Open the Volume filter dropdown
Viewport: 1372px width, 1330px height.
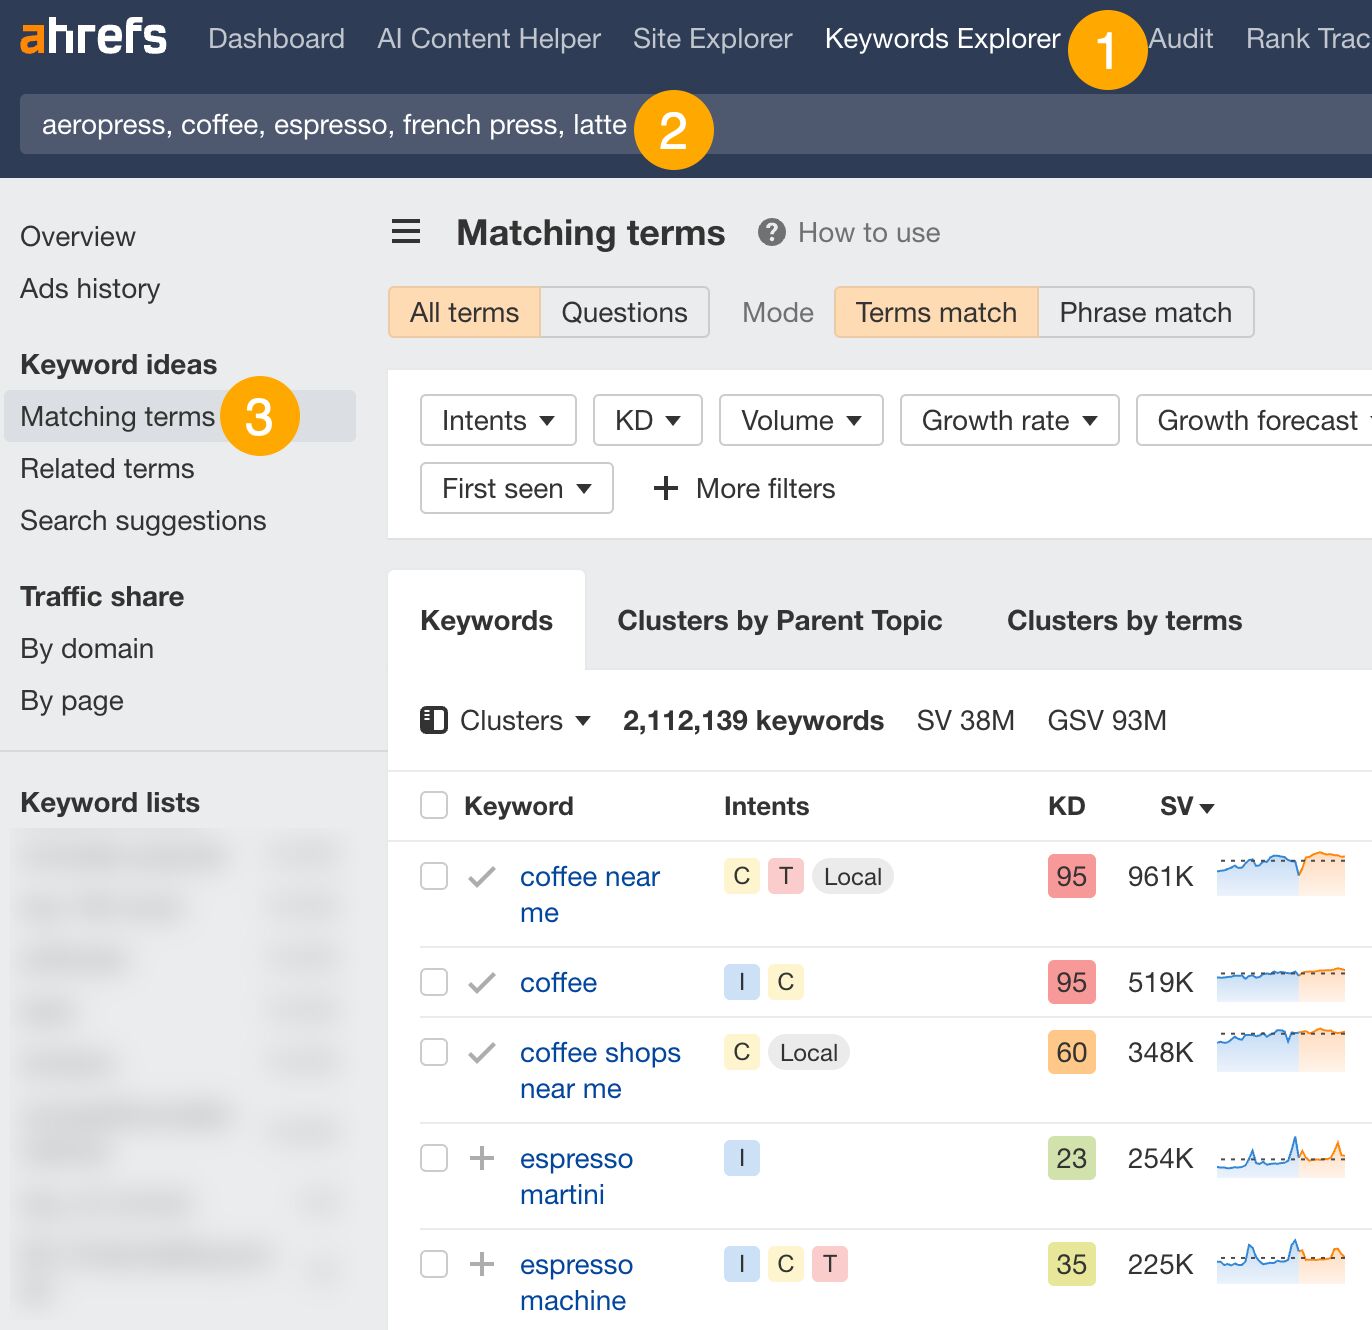[x=800, y=420]
